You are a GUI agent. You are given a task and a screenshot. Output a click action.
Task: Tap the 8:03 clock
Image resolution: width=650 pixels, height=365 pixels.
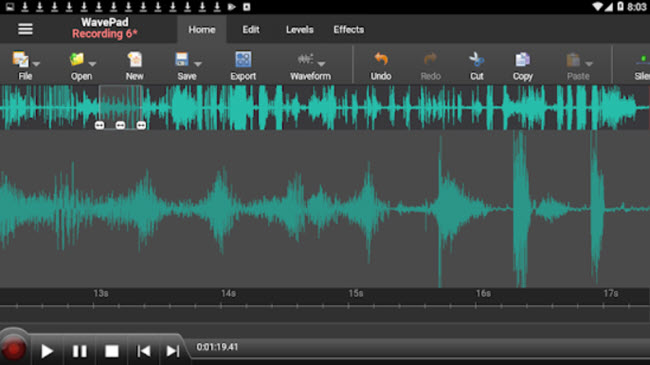click(636, 7)
